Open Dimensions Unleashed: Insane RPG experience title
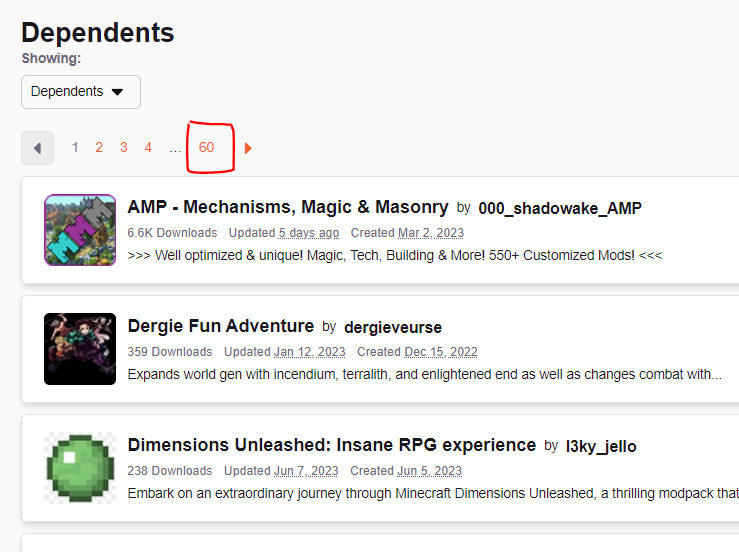Image resolution: width=739 pixels, height=552 pixels. click(x=332, y=445)
